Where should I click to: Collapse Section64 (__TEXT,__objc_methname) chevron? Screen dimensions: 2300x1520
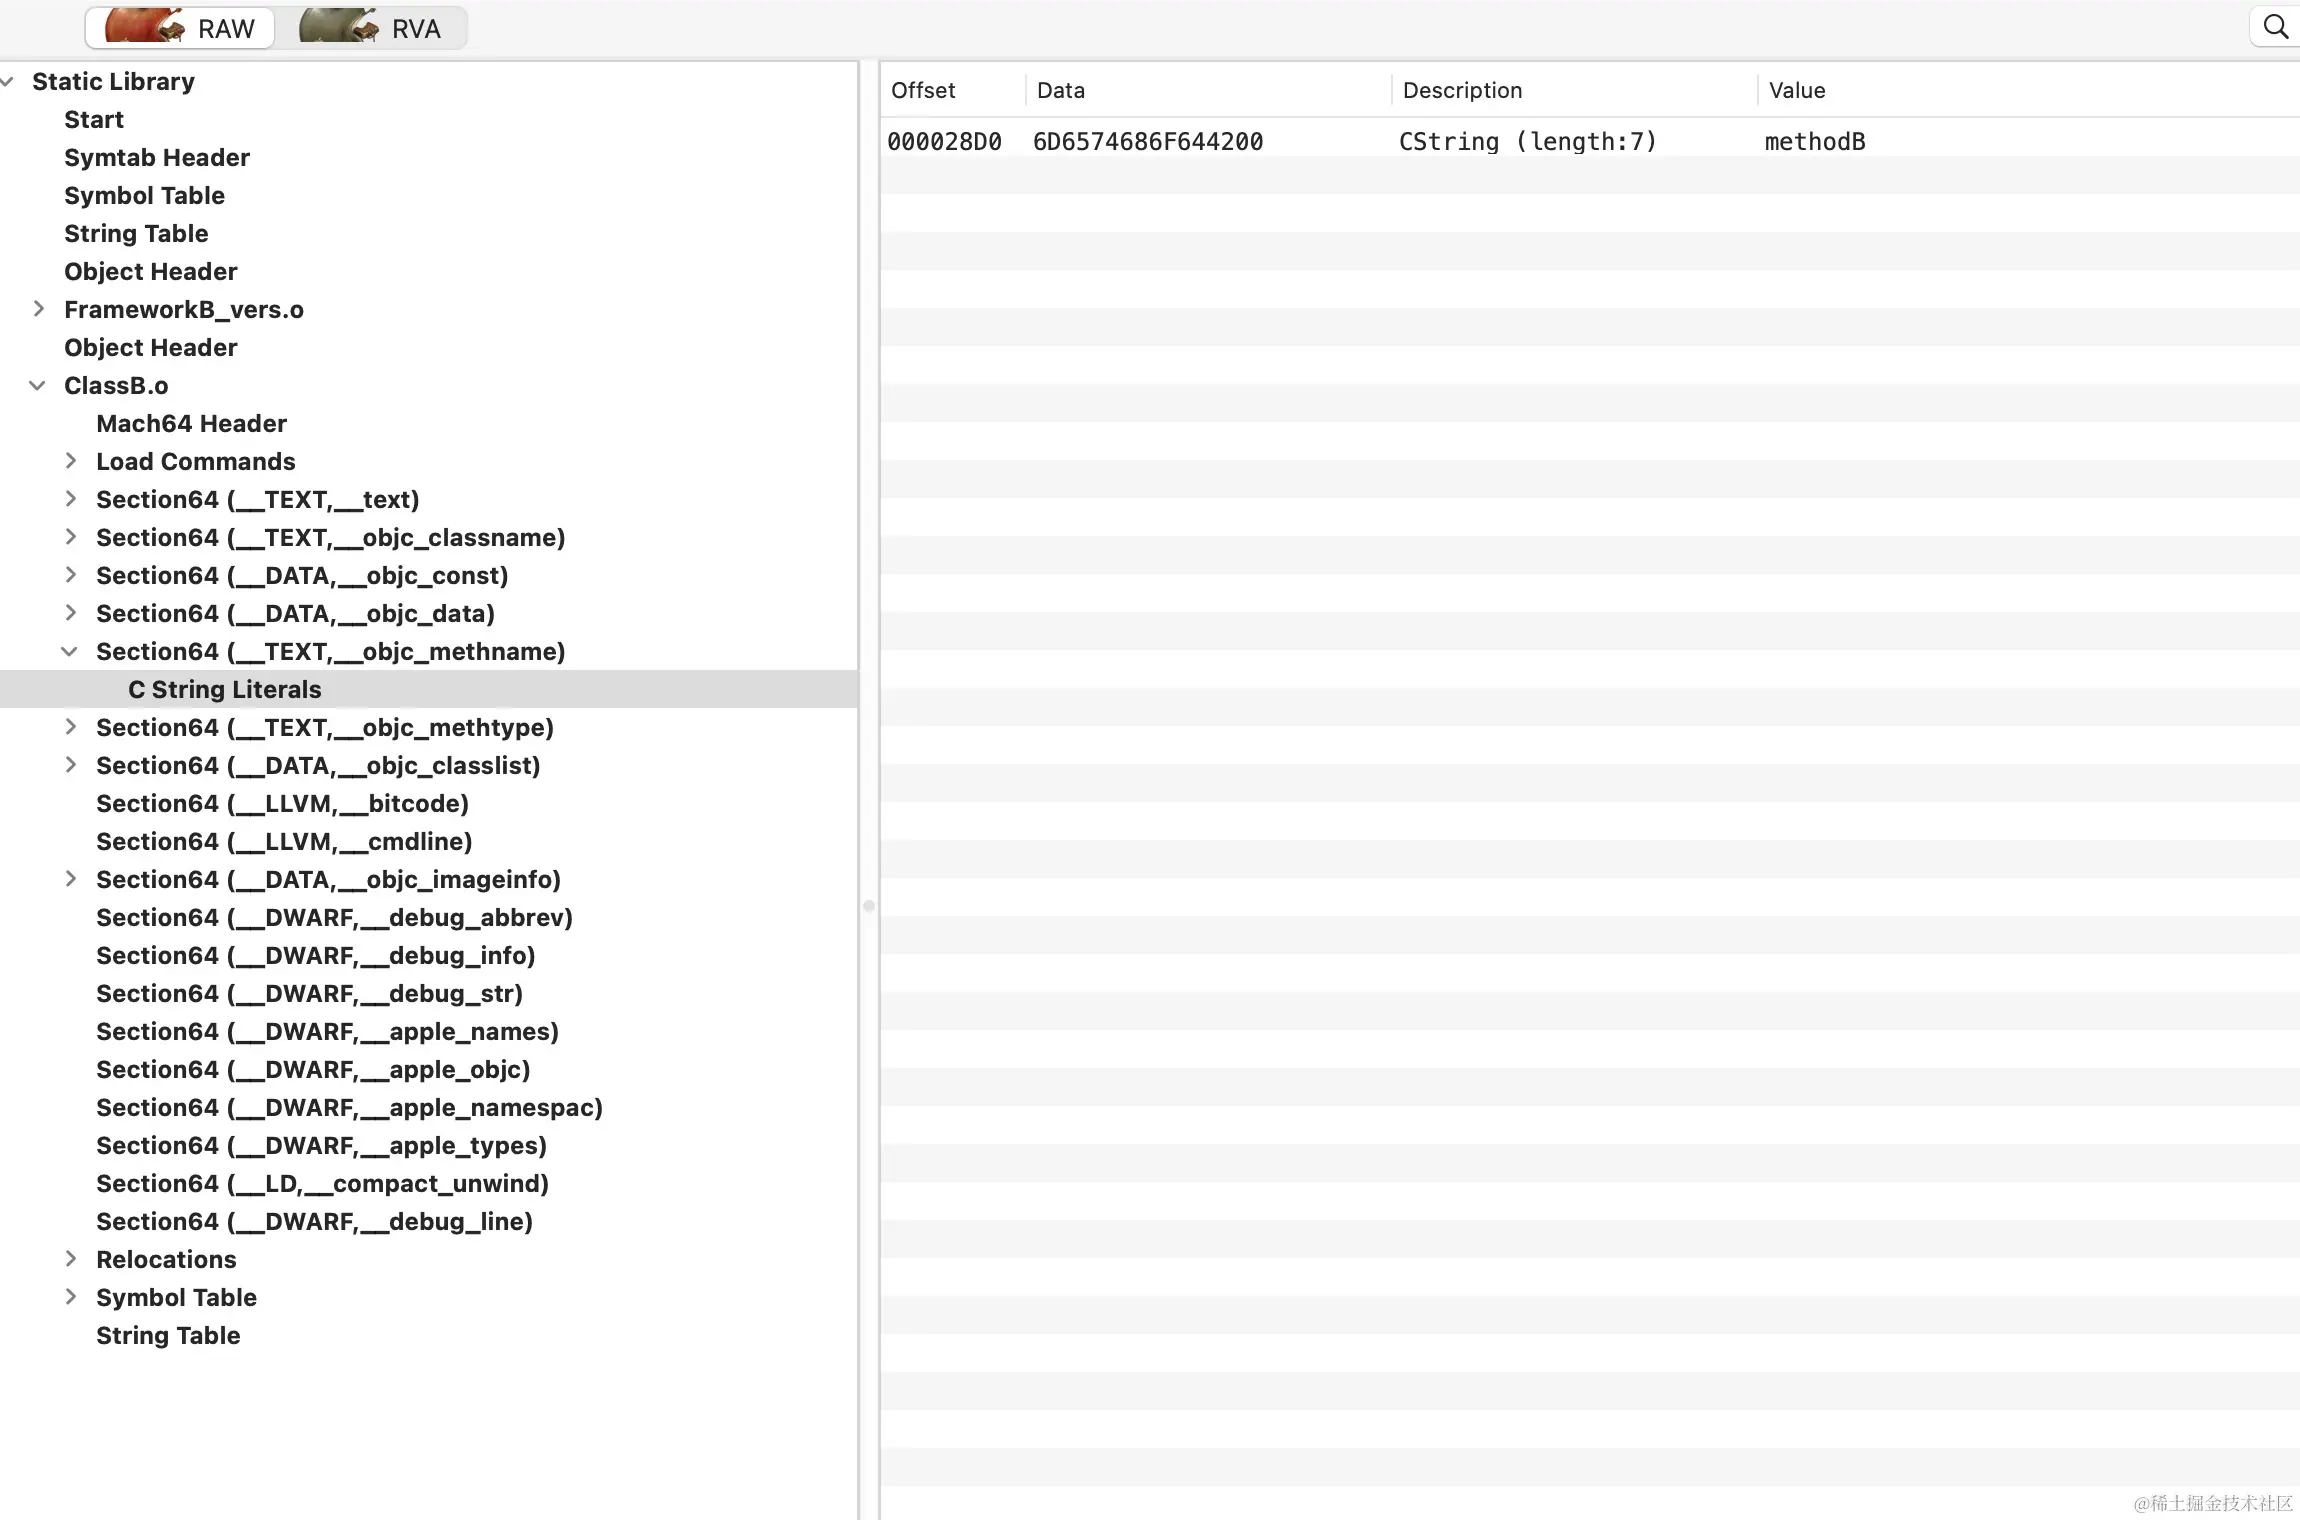pos(70,651)
